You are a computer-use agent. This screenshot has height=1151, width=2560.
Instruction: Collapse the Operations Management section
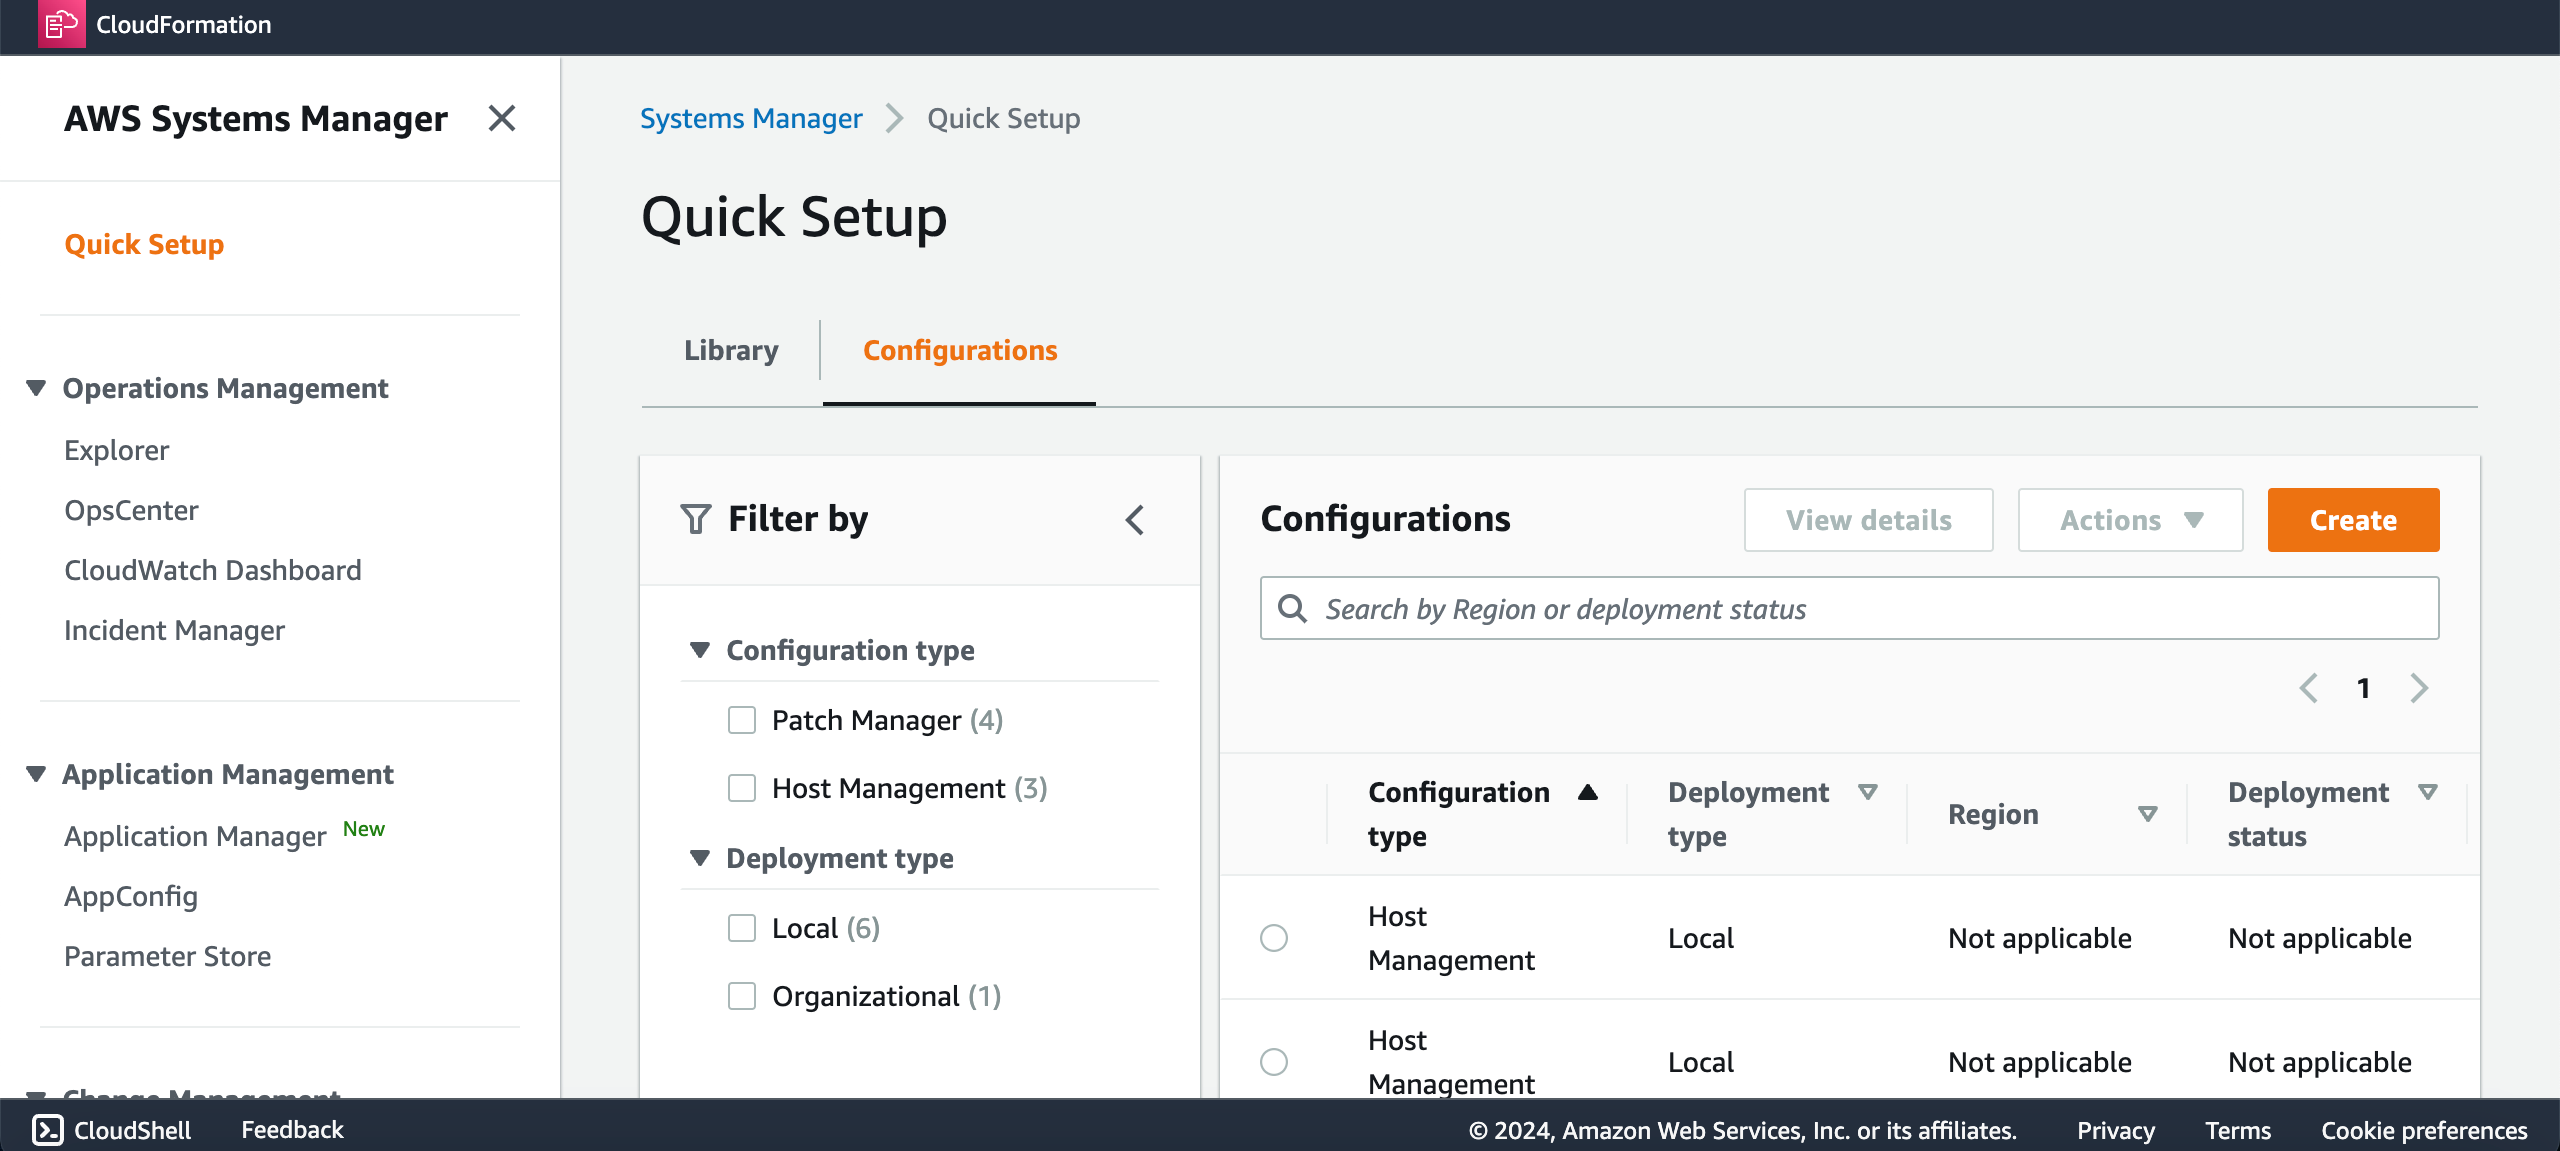[36, 388]
